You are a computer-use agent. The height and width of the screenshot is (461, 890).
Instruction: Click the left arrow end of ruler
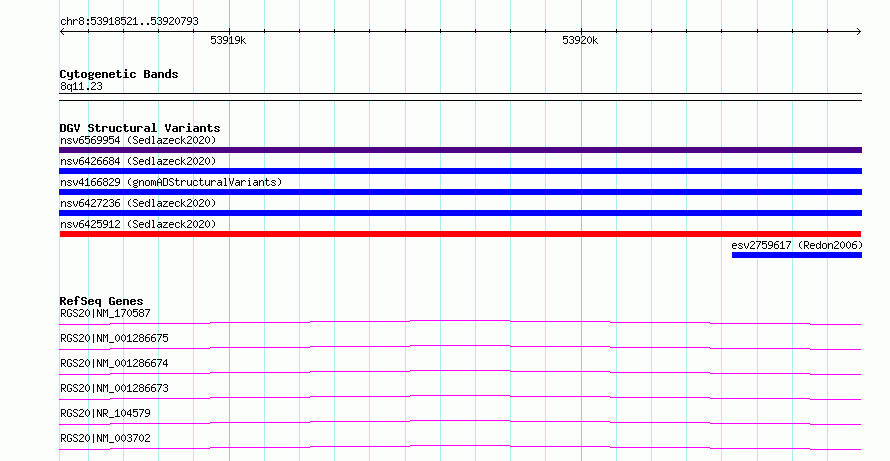[62, 31]
